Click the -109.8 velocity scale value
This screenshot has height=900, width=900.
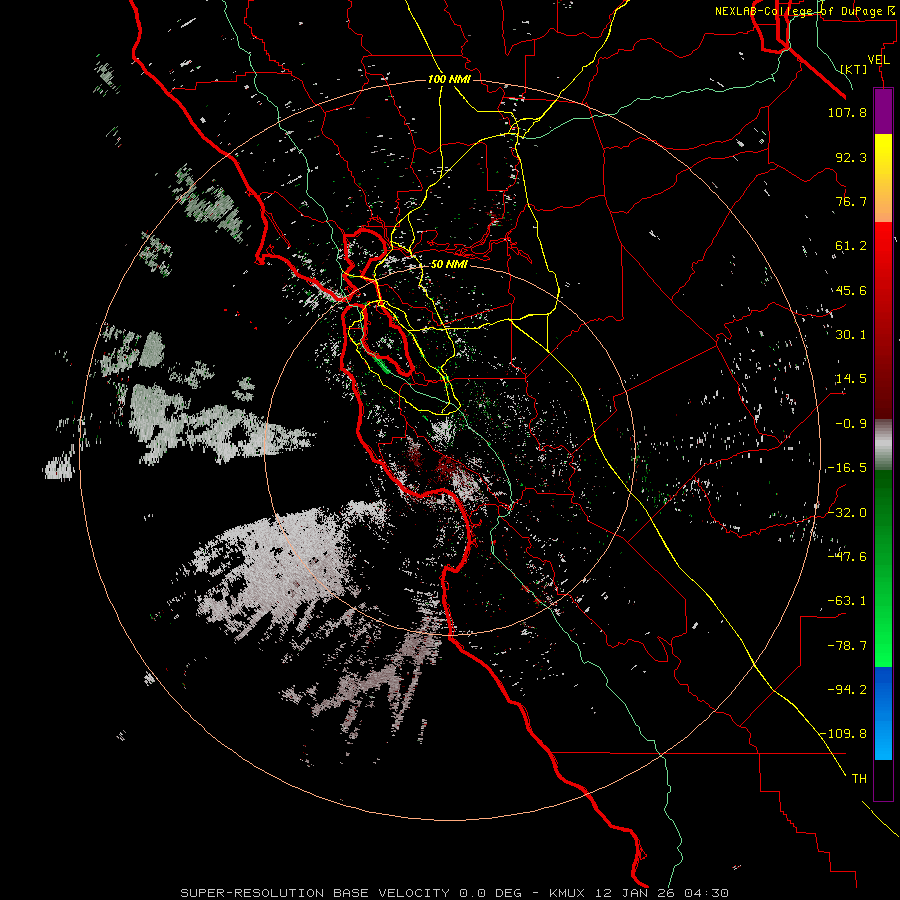pos(844,734)
